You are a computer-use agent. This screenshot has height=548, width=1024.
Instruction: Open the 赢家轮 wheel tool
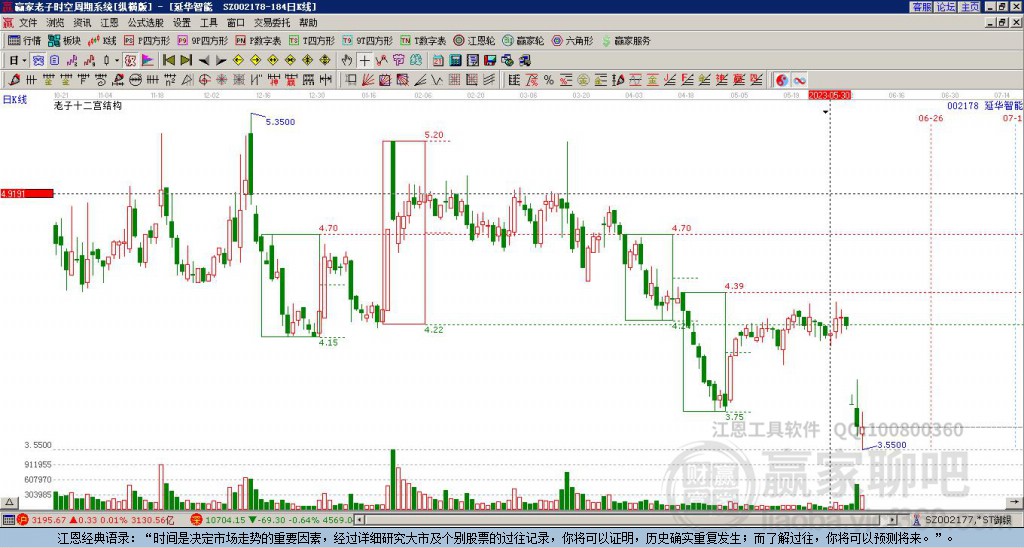pyautogui.click(x=523, y=40)
